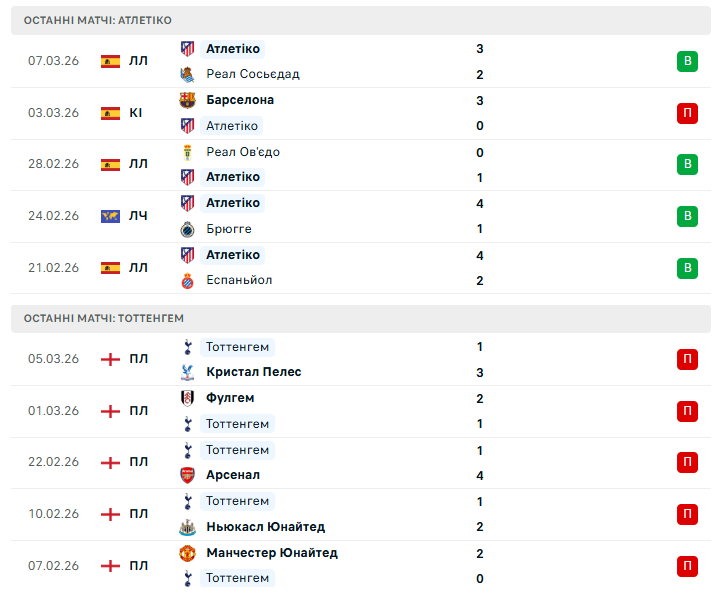Click the green win badge for 07.03.26

pyautogui.click(x=687, y=61)
